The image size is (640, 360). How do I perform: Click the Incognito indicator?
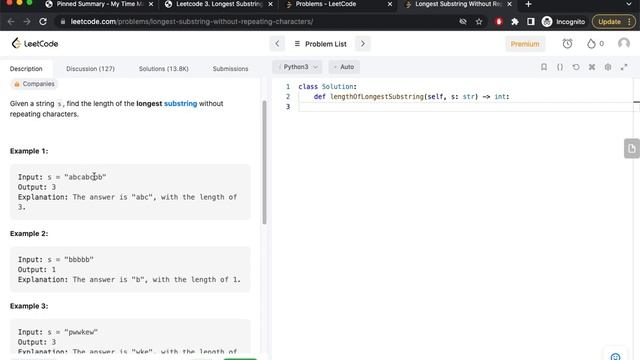(563, 22)
